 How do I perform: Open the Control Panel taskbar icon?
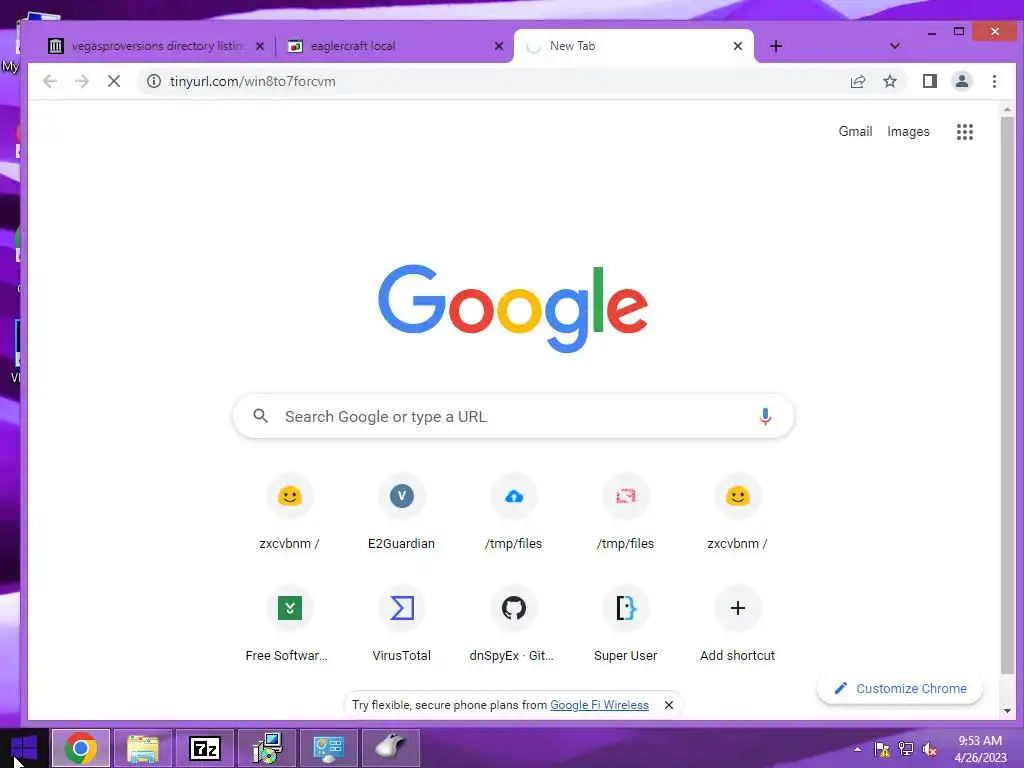pyautogui.click(x=328, y=748)
